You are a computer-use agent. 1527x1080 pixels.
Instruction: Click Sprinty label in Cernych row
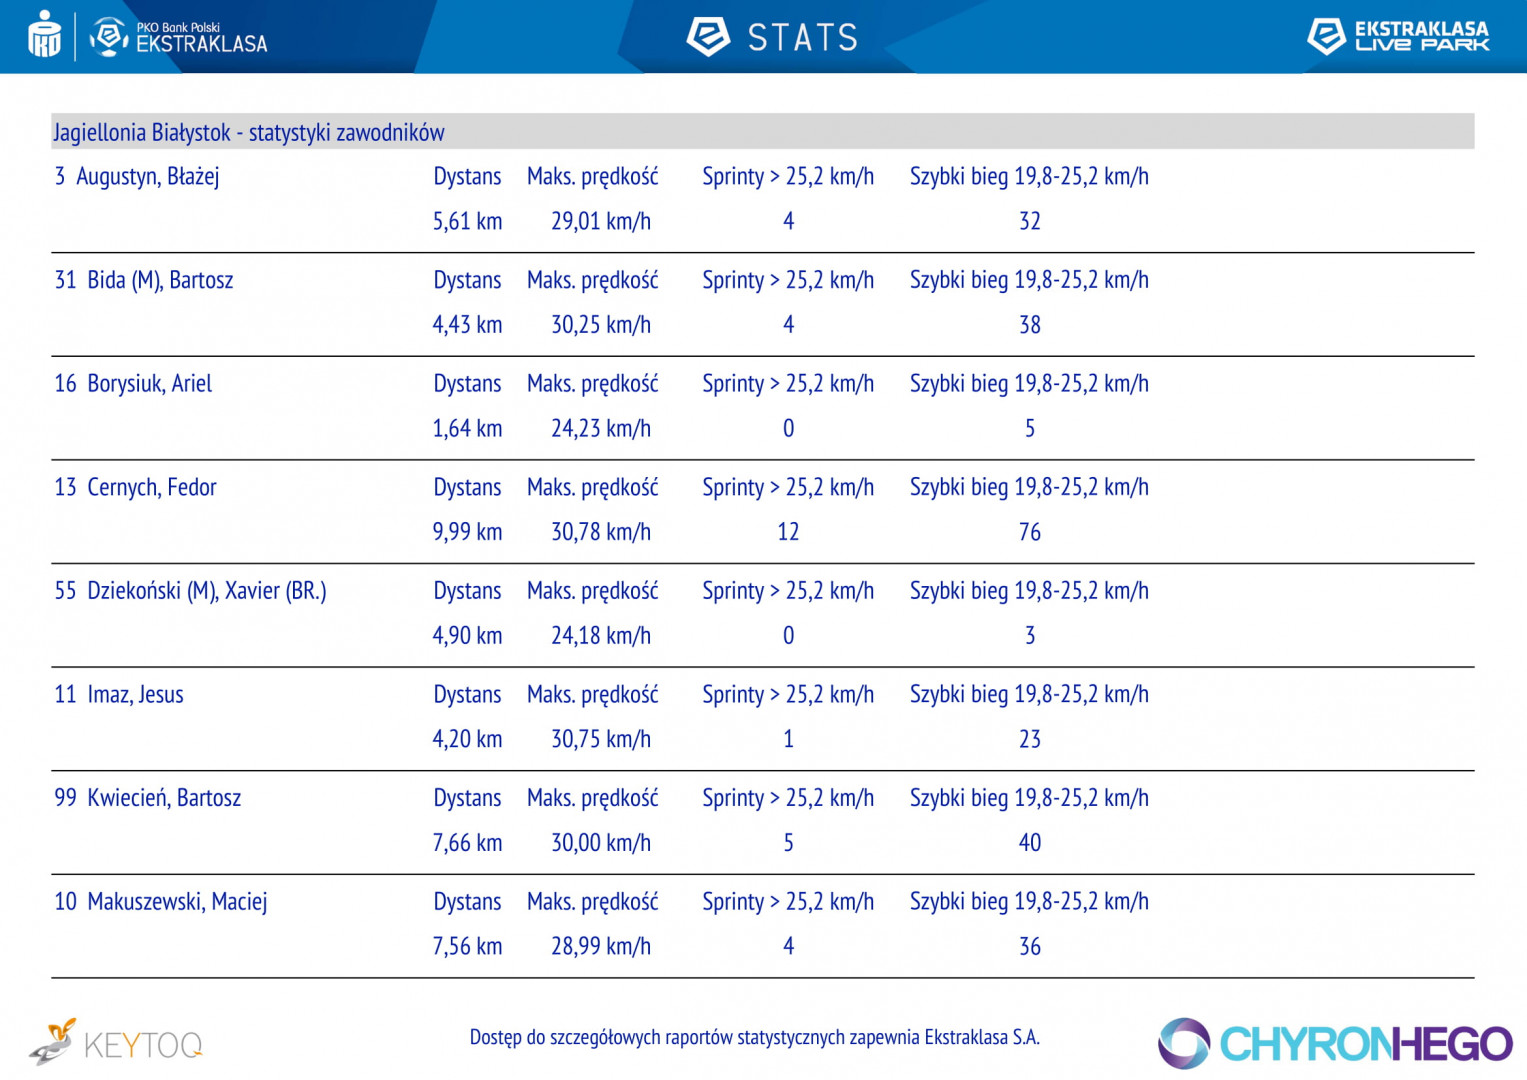[x=788, y=487]
